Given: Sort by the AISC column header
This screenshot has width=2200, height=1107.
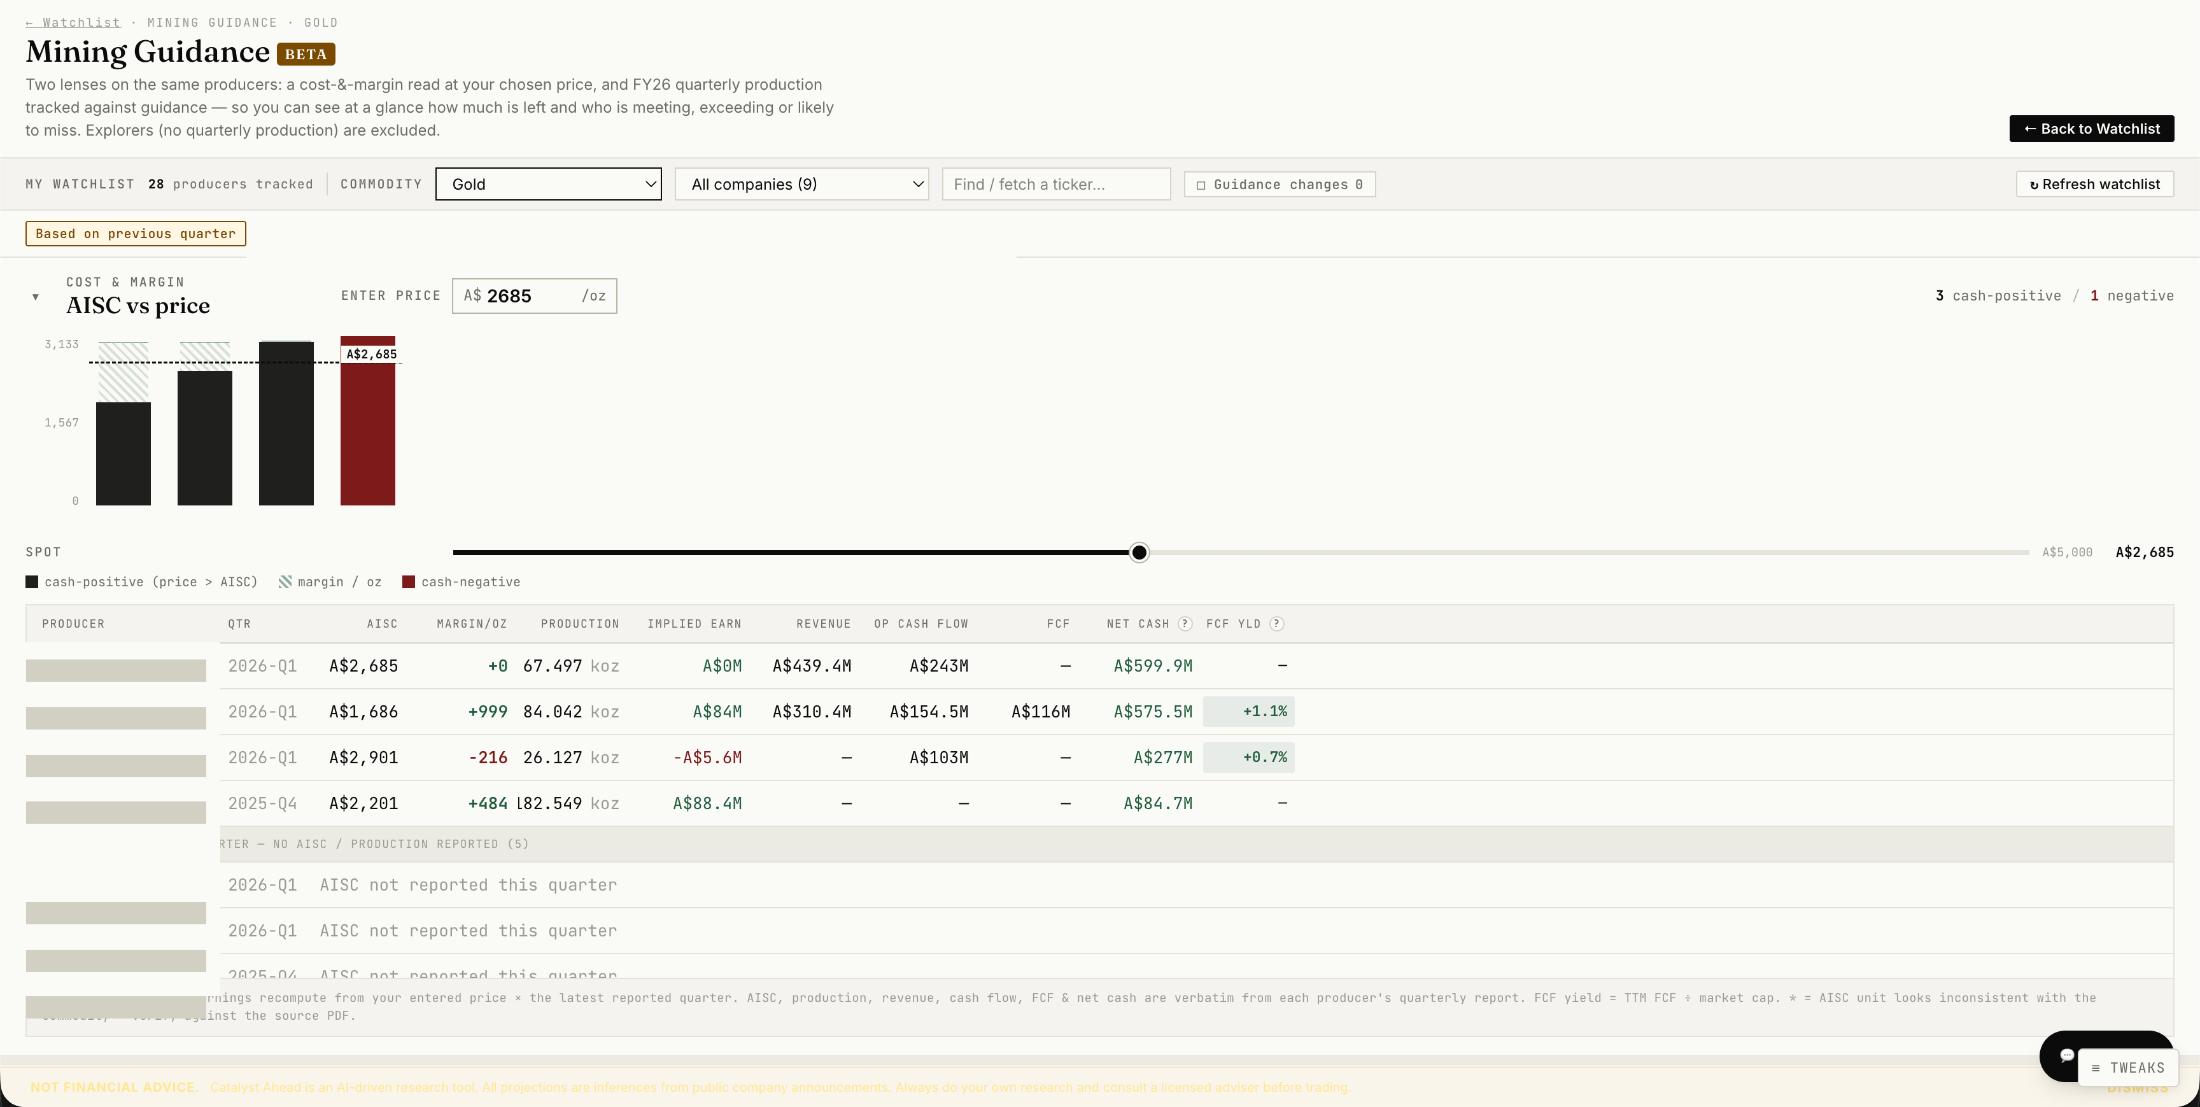Looking at the screenshot, I should pyautogui.click(x=382, y=624).
